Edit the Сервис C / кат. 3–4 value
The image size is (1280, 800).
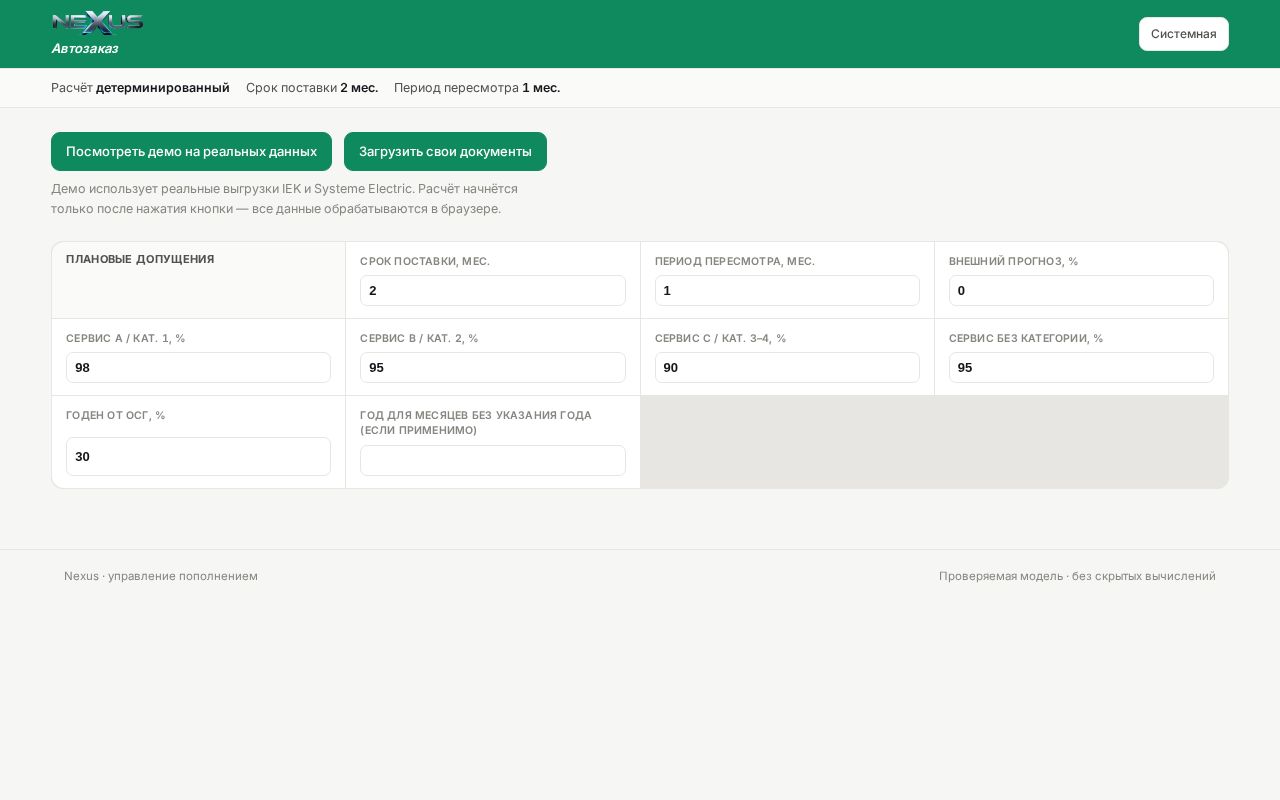787,367
